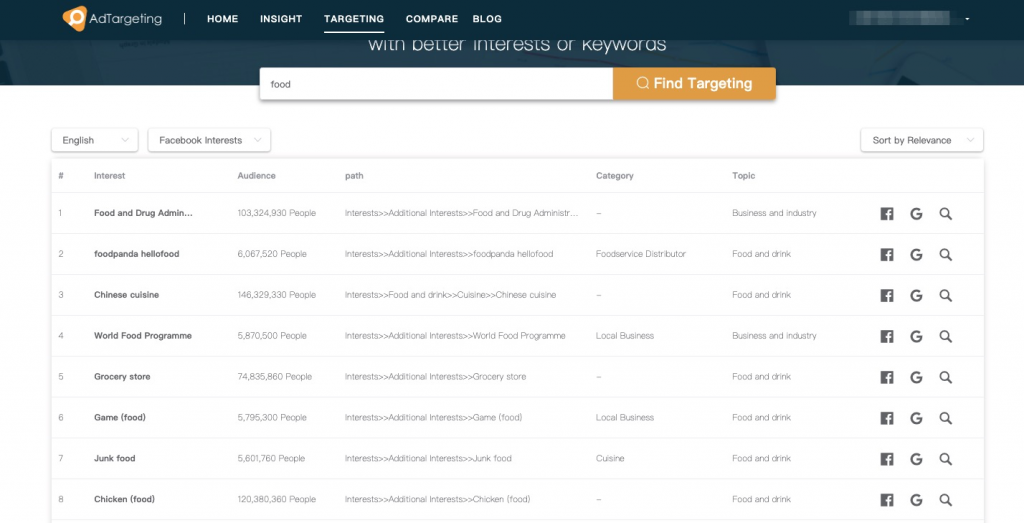Viewport: 1024px width, 523px height.
Task: Expand the user account menu arrow
Action: click(967, 19)
